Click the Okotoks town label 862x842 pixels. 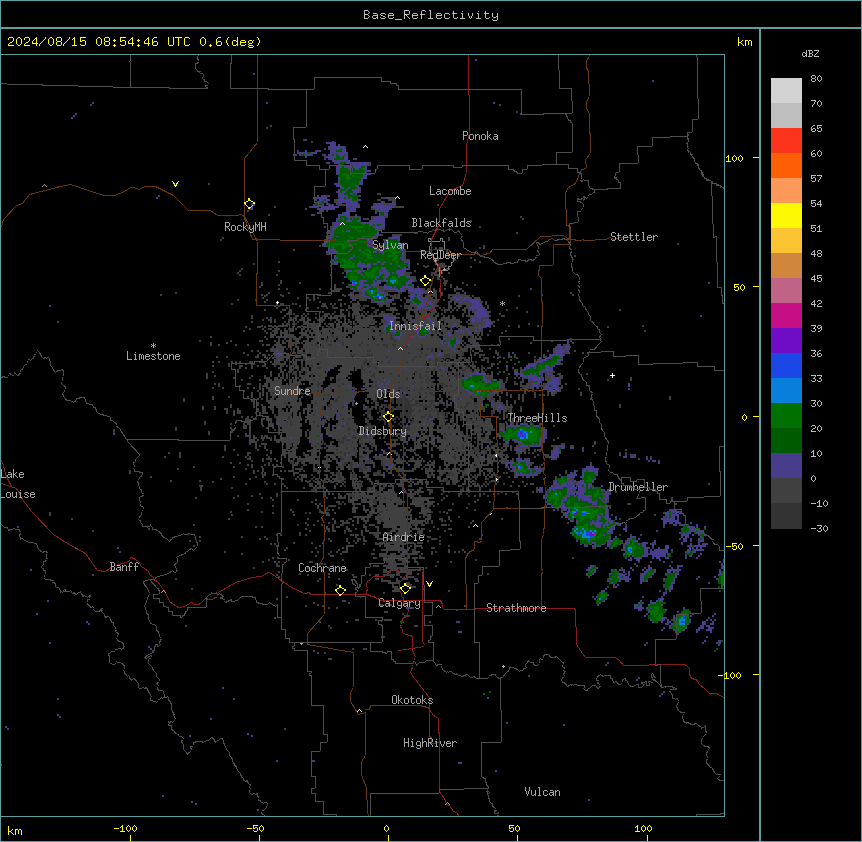412,700
